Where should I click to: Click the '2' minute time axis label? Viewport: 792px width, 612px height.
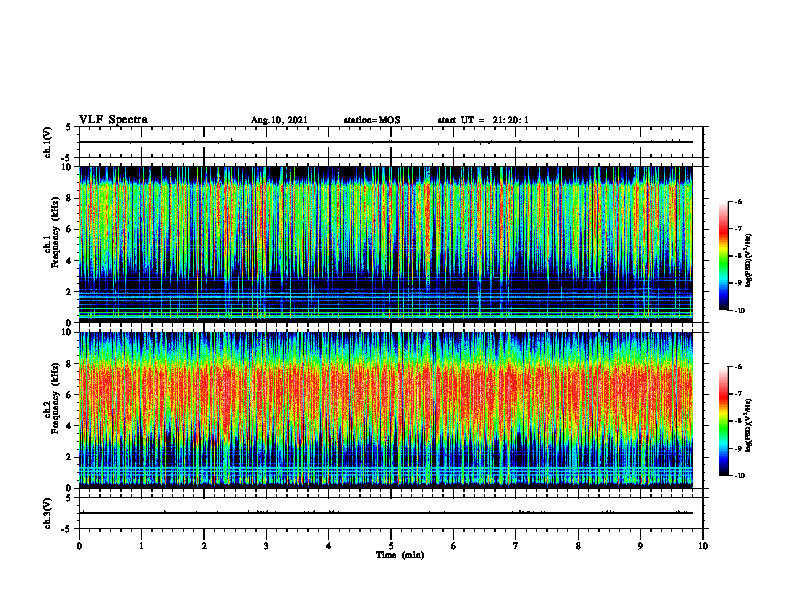coord(204,546)
